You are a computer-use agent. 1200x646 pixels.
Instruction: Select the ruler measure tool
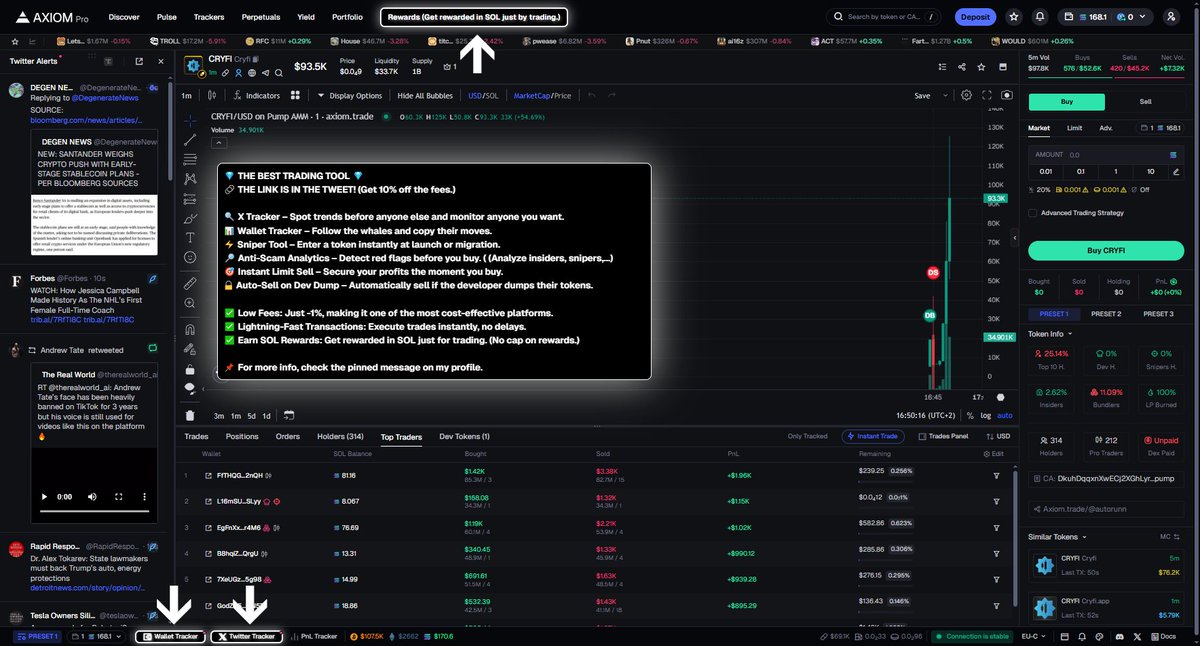coord(190,284)
